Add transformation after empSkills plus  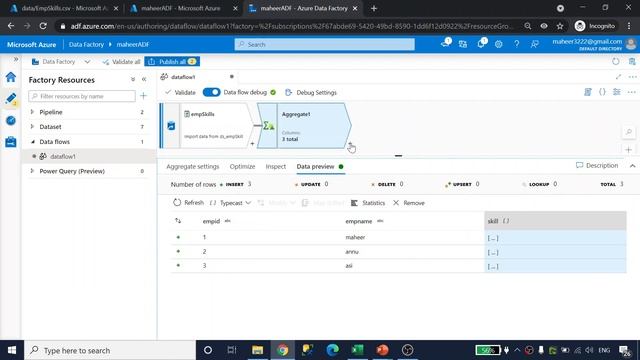click(252, 144)
